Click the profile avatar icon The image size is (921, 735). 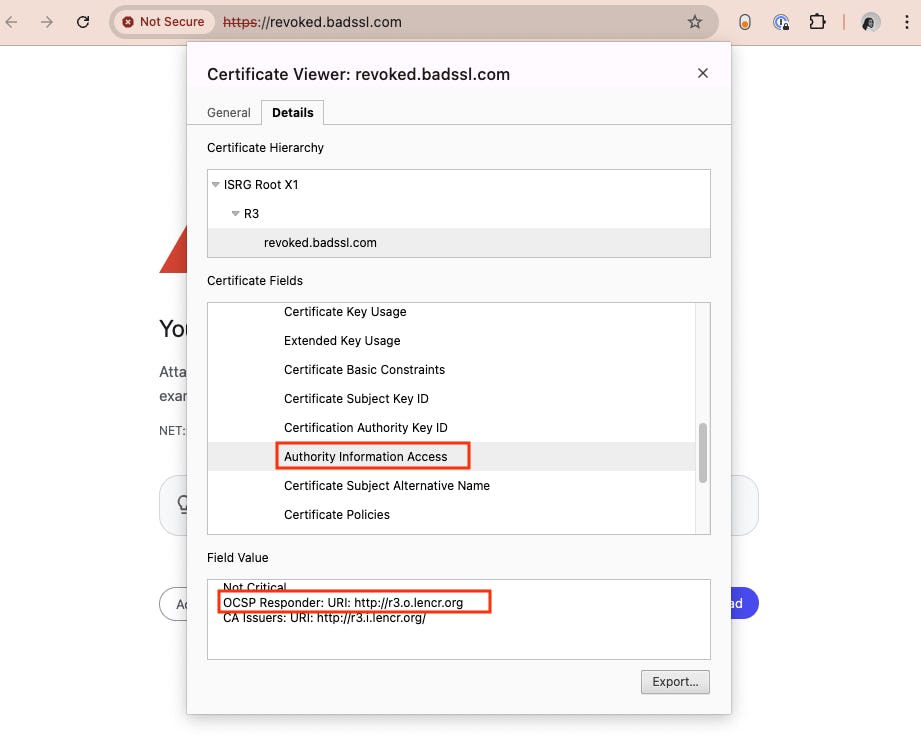click(x=870, y=22)
